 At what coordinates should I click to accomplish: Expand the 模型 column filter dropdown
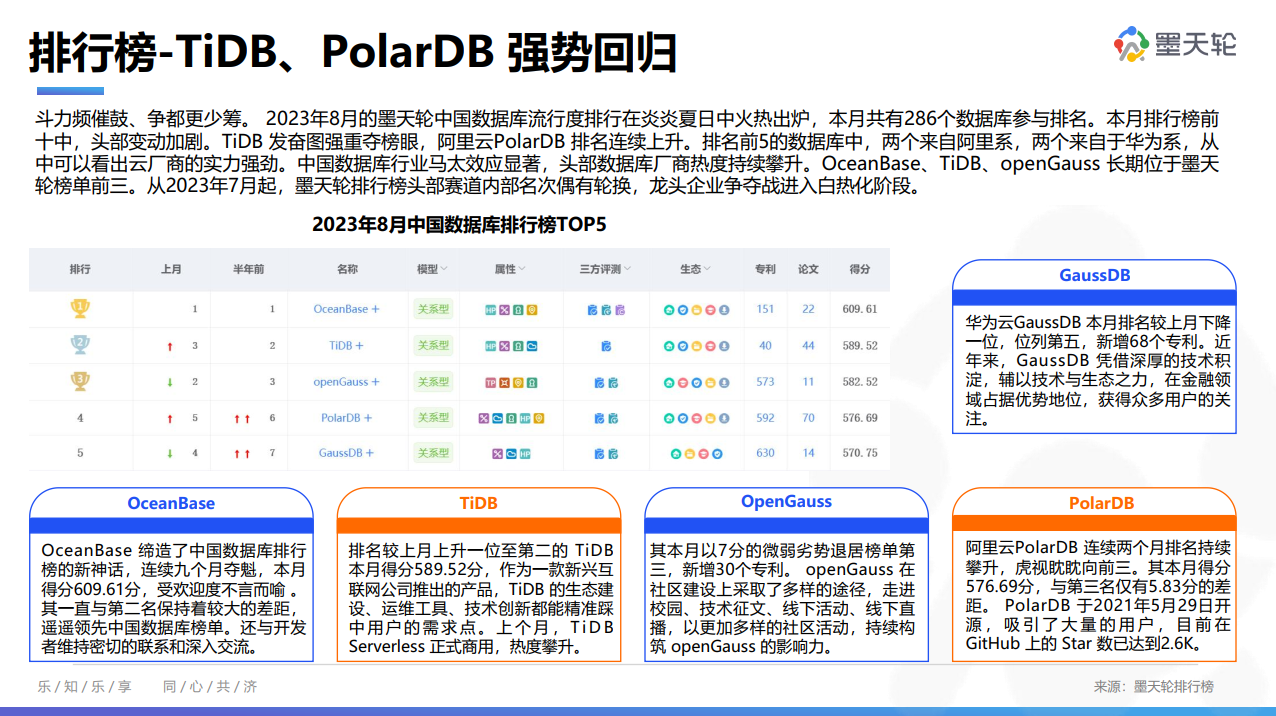point(444,269)
